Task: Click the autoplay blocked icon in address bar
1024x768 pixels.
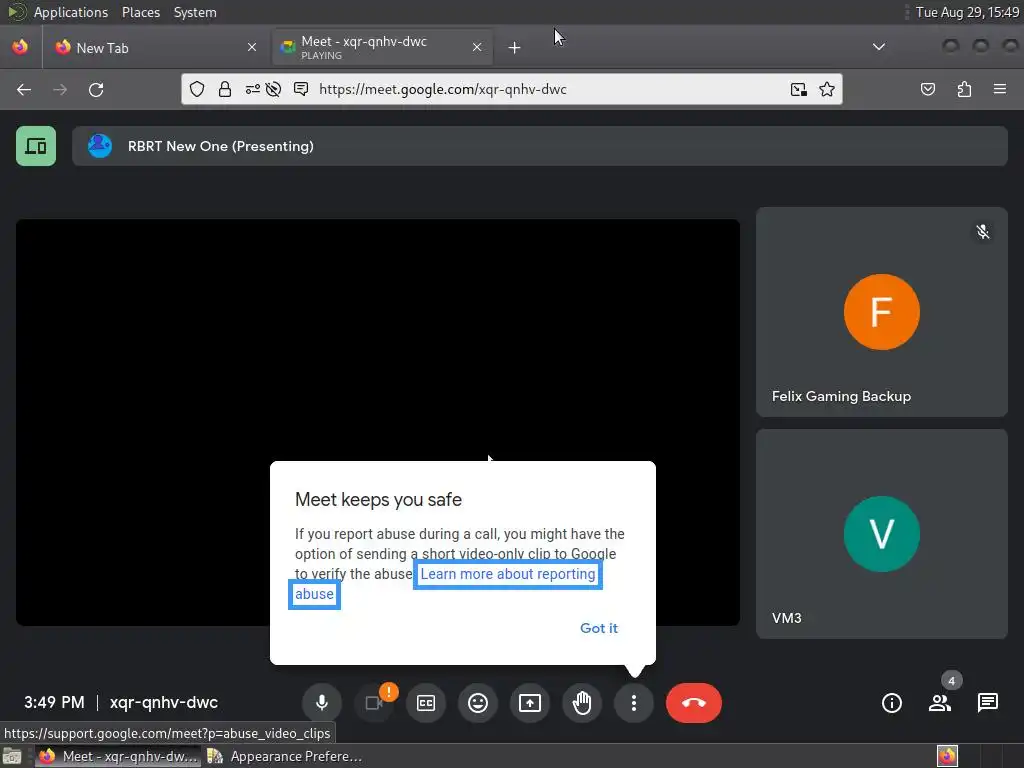Action: point(274,89)
